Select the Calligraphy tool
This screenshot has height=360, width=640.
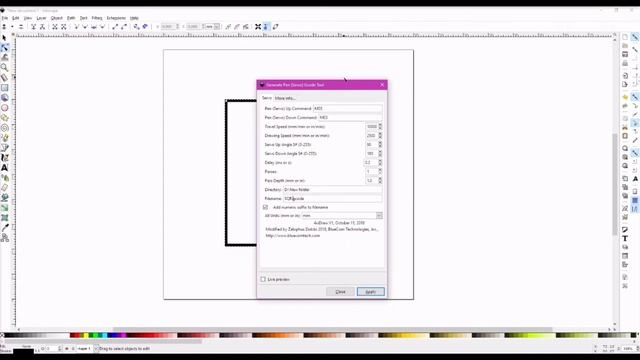coord(4,158)
